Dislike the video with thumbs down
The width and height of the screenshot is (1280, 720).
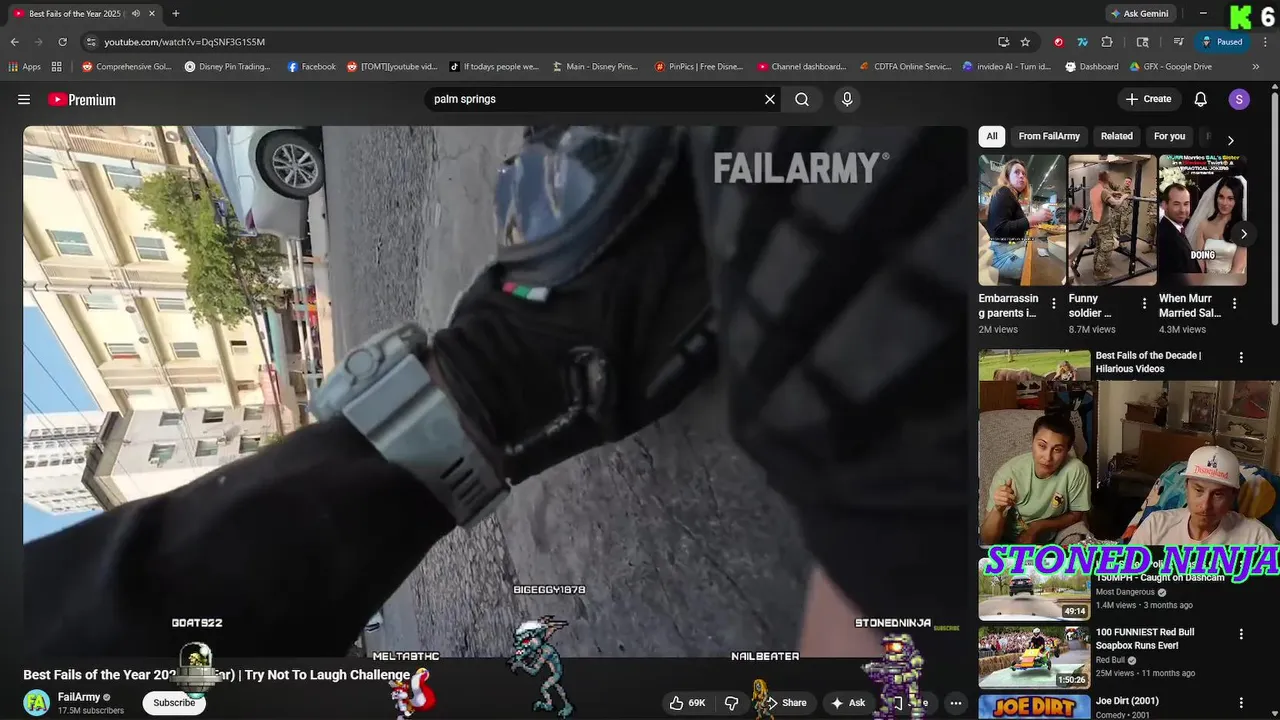click(731, 703)
